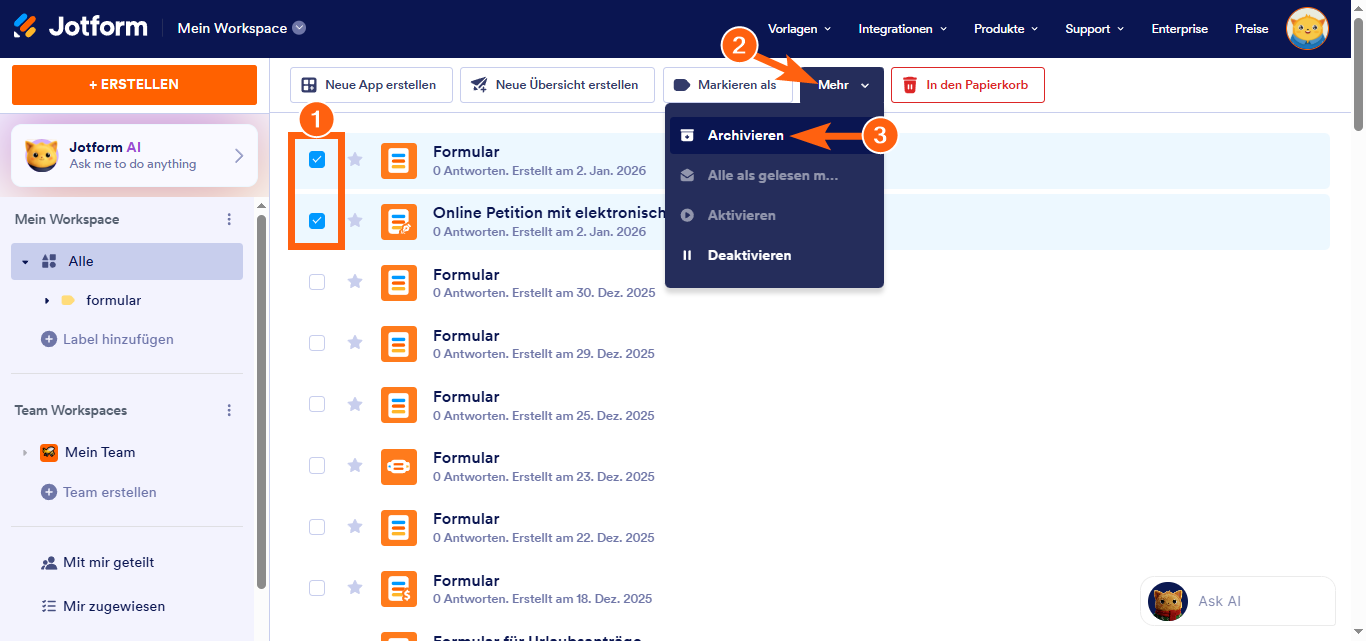Click the card form icon of Formular 23. Dez. 2025

[399, 466]
